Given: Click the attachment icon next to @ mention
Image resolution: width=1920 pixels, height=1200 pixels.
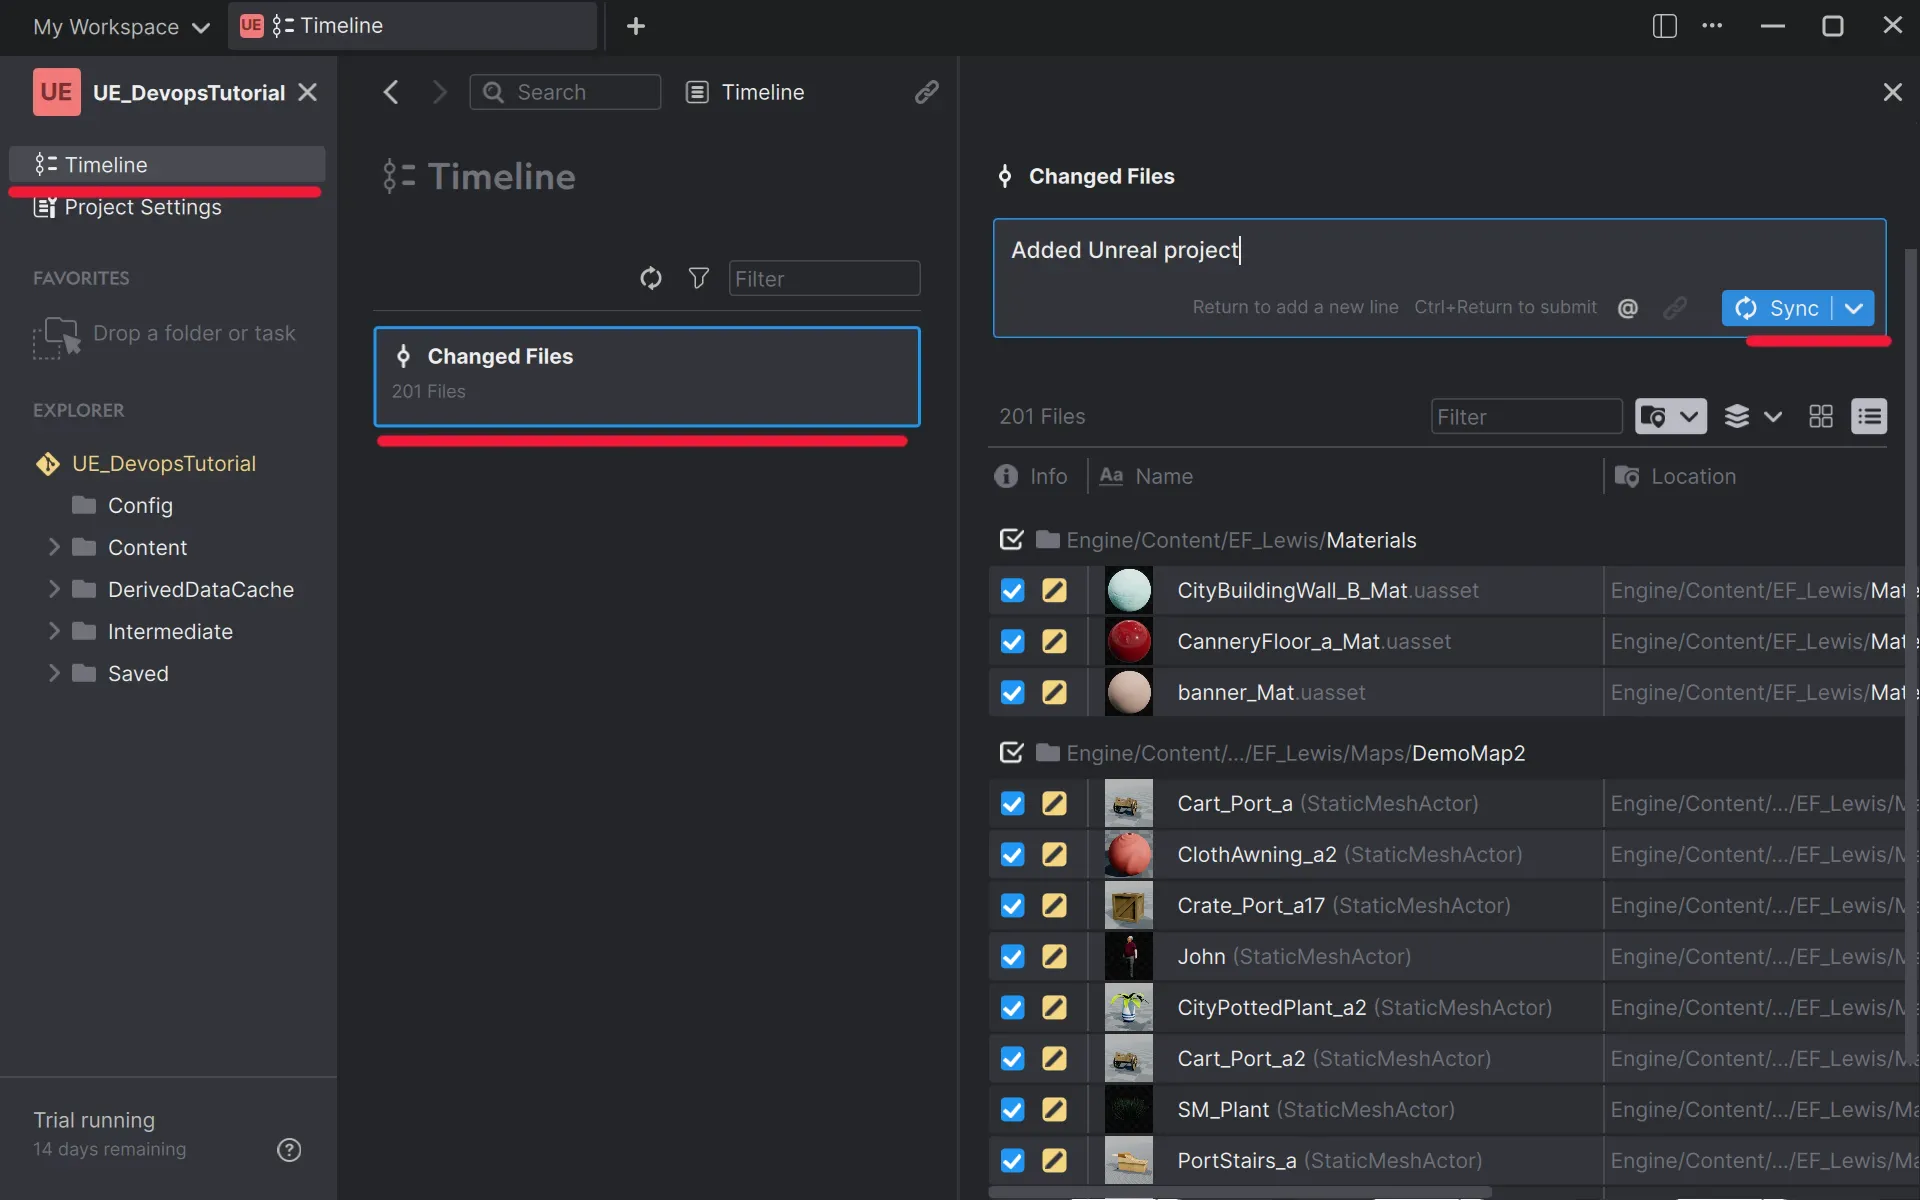Looking at the screenshot, I should click(x=1675, y=307).
